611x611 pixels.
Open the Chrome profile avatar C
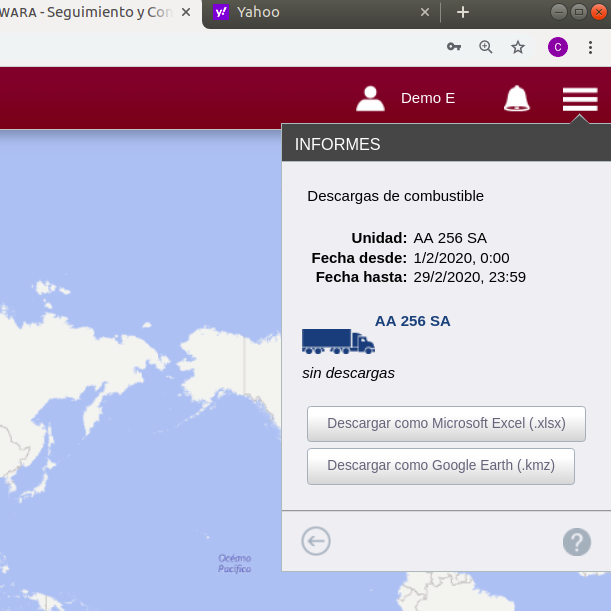pyautogui.click(x=558, y=47)
